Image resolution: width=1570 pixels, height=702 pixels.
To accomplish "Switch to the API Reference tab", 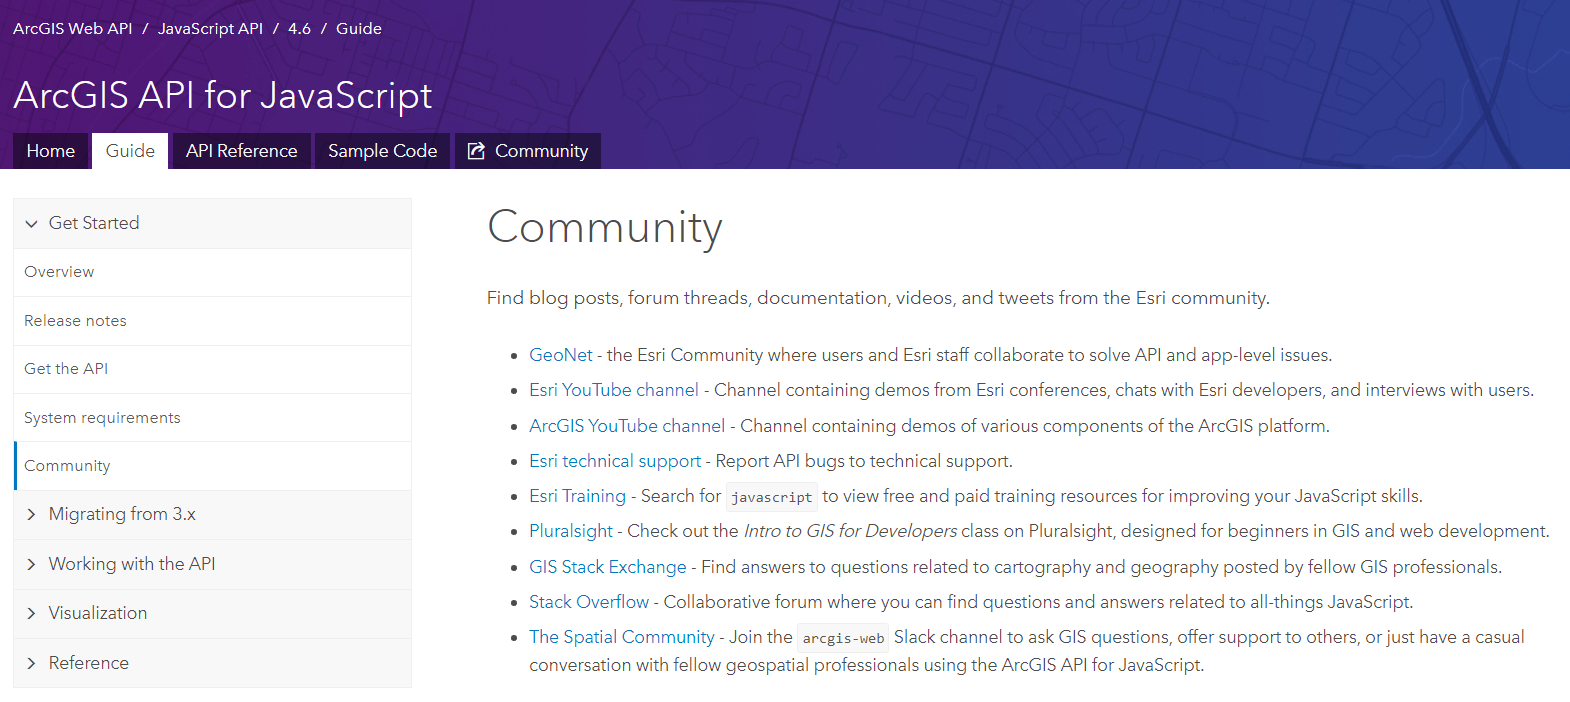I will tap(241, 151).
